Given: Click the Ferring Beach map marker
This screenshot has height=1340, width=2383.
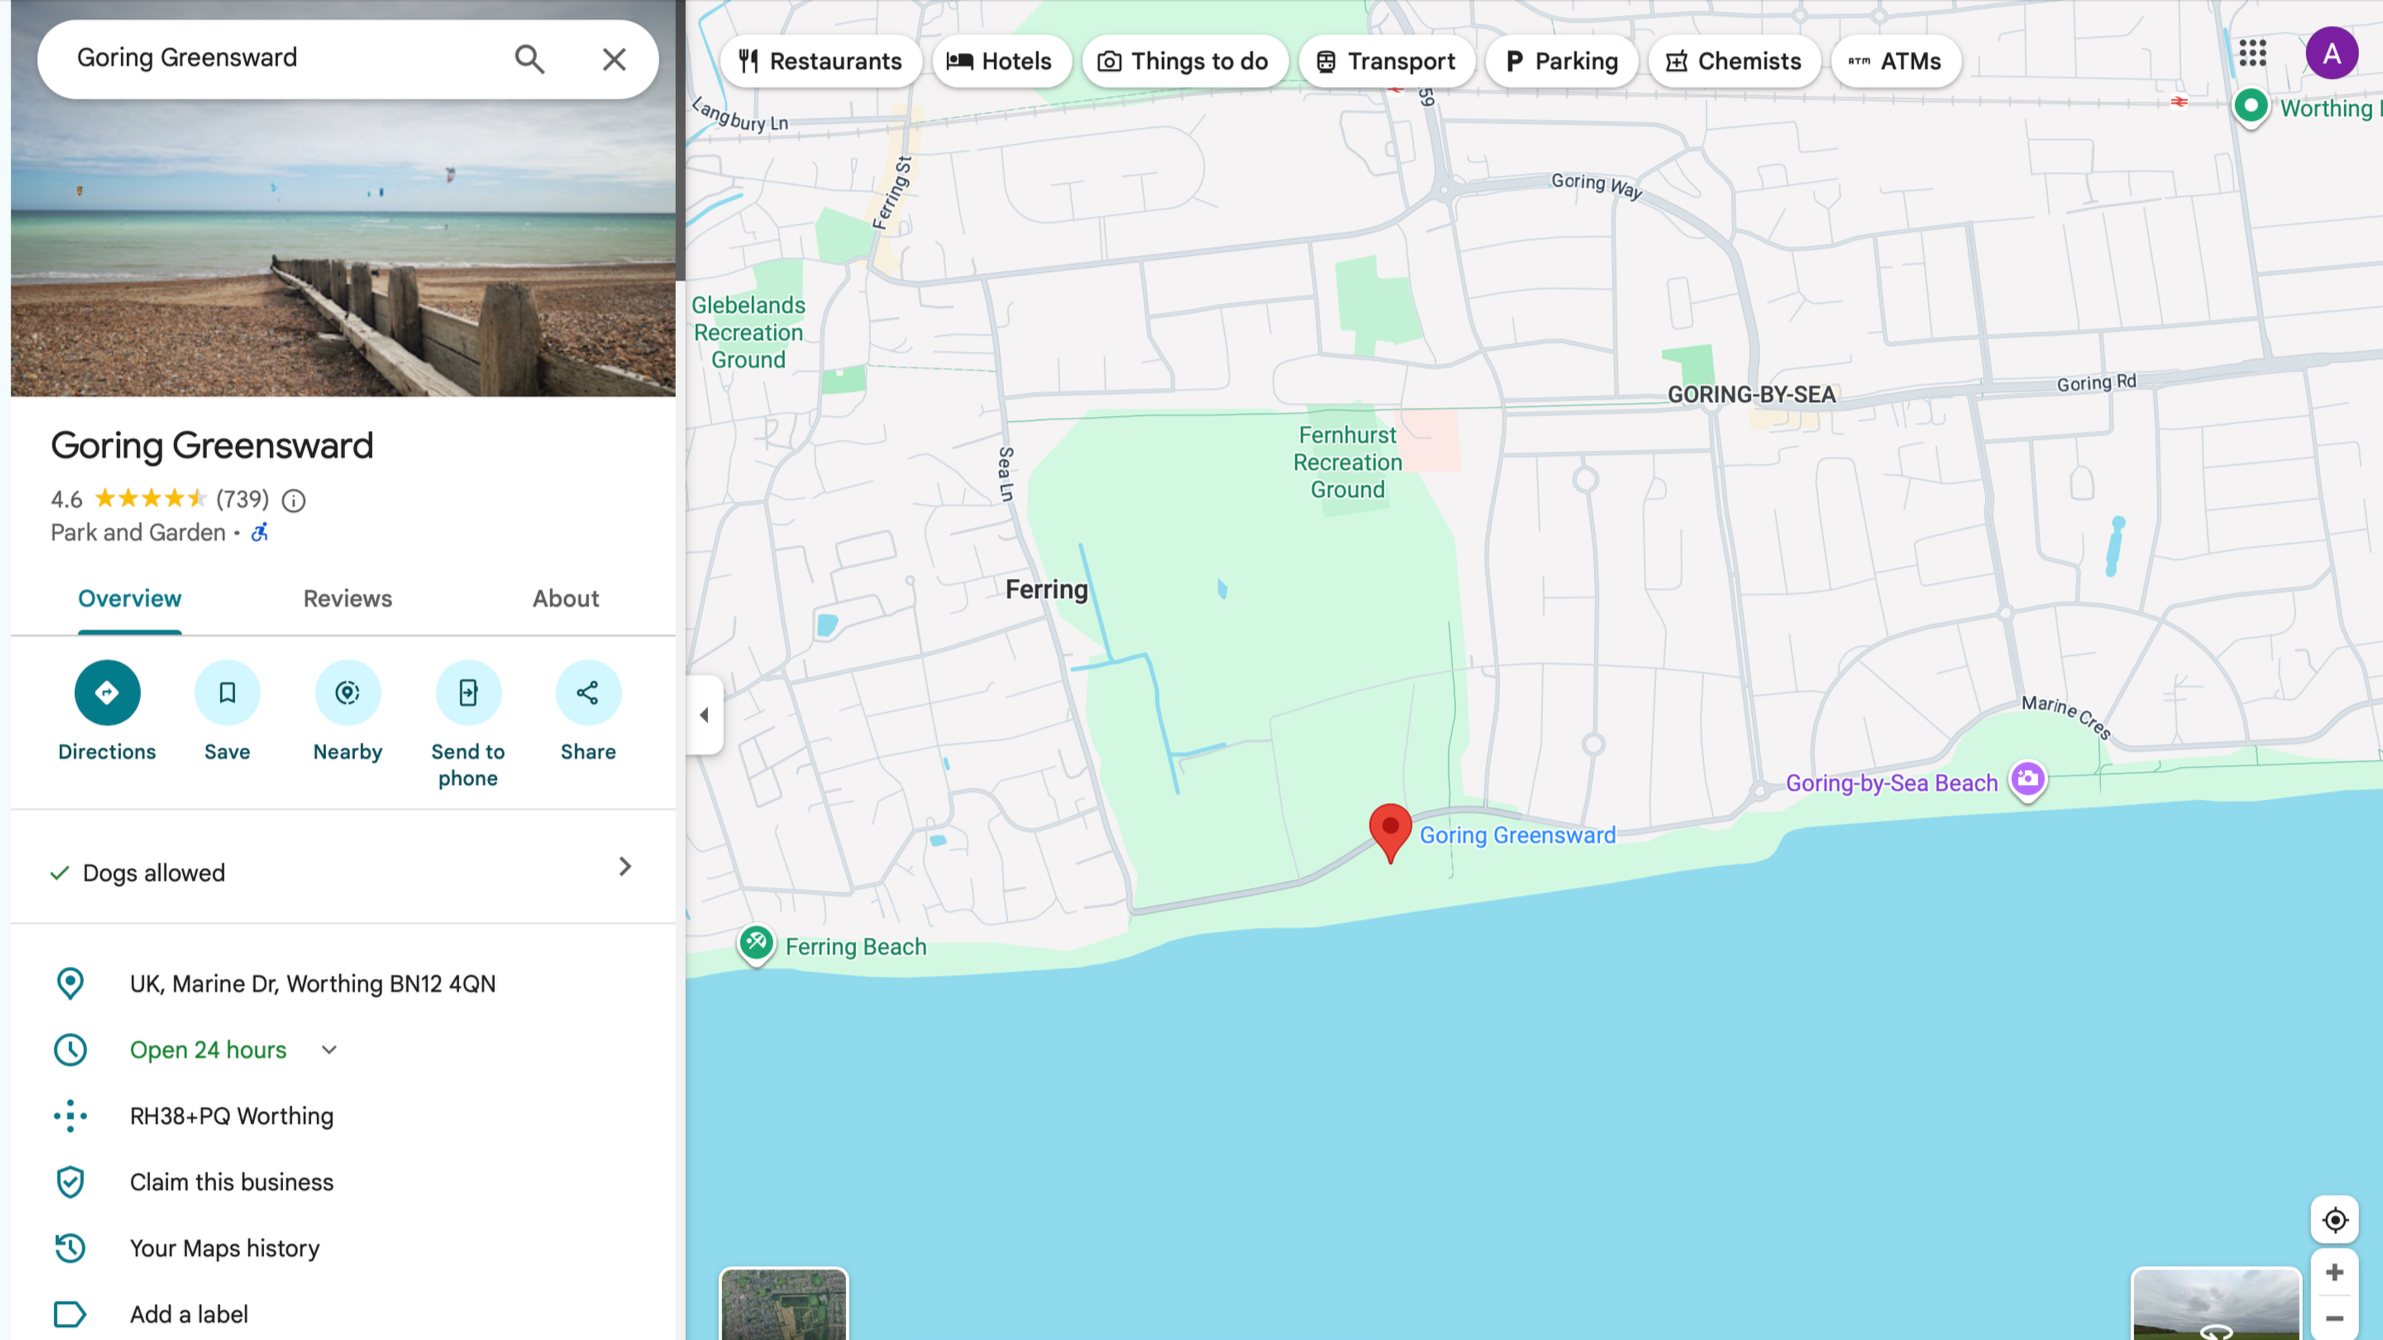Looking at the screenshot, I should 756,943.
